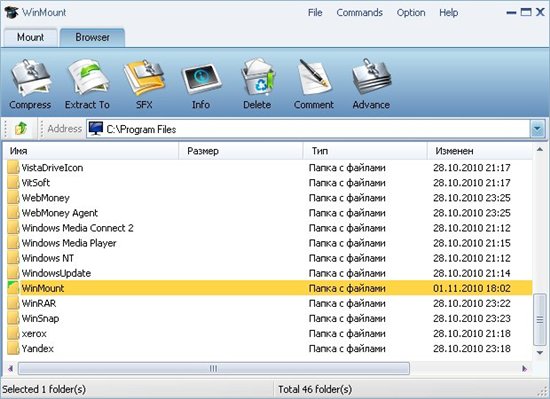Screen dimensions: 550x399
Task: Click the Advance toolbar icon
Action: click(x=371, y=77)
